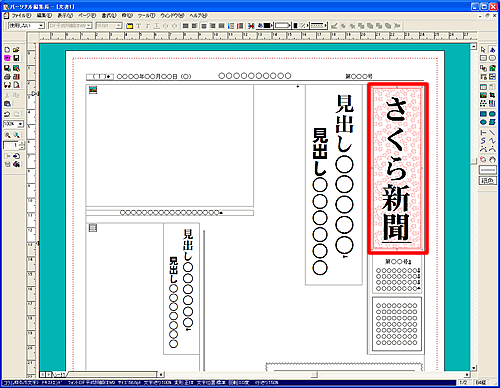Toggle bold T on the format toolbar
The image size is (500, 388).
point(139,26)
